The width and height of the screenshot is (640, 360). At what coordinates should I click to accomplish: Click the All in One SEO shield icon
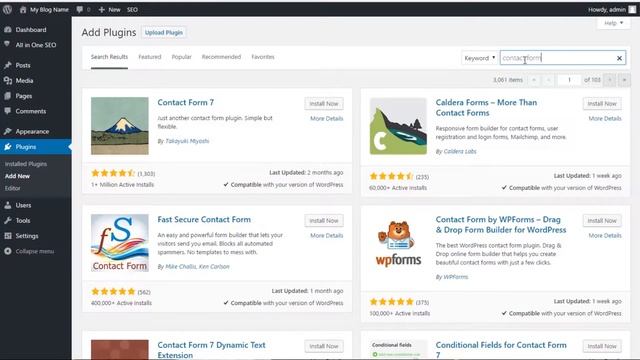point(7,44)
